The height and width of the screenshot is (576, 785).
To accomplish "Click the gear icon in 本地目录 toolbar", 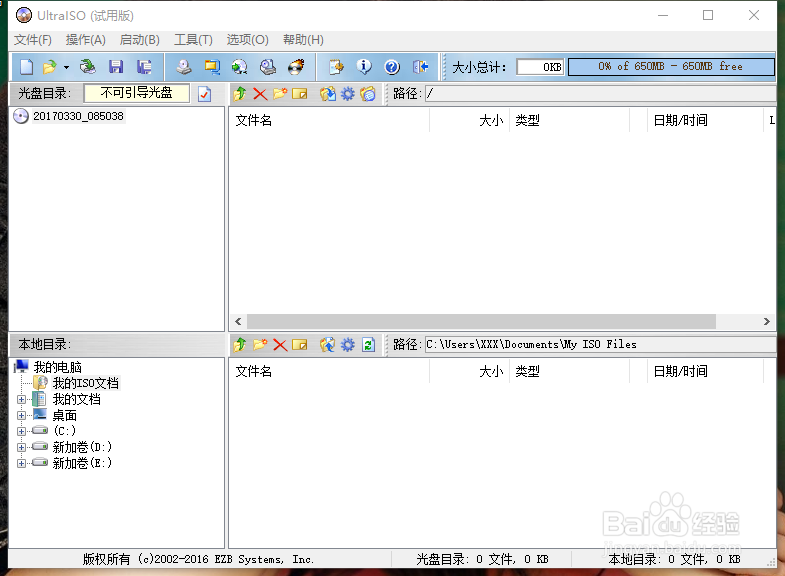I will 347,344.
